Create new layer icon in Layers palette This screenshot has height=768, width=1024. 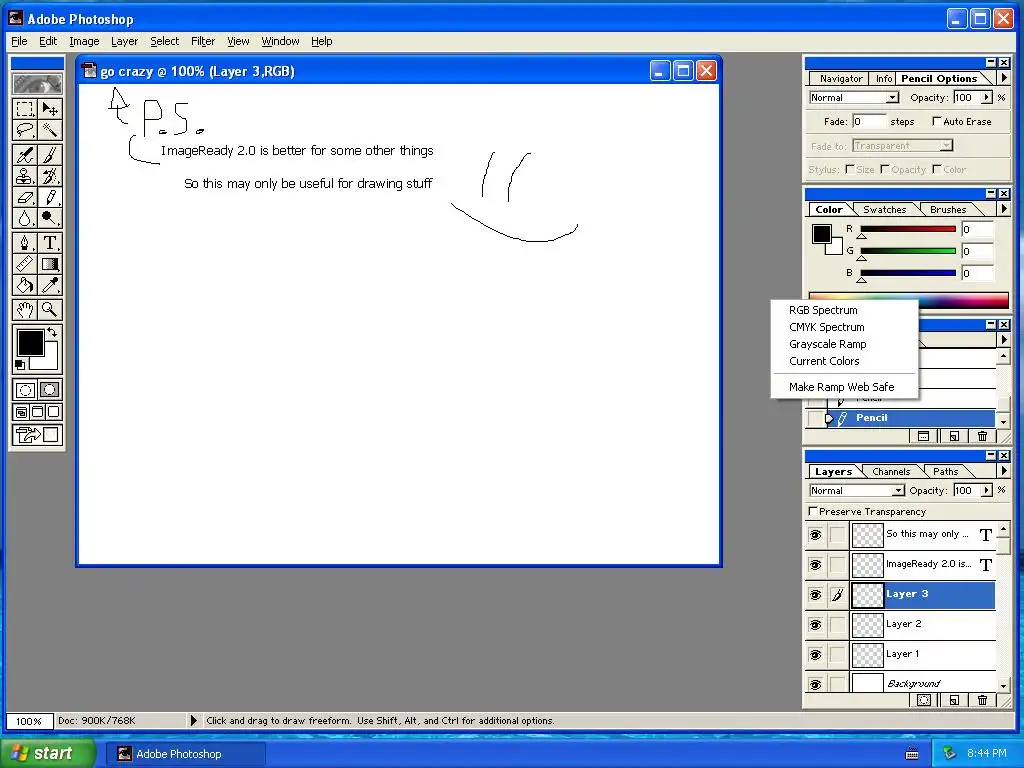coord(953,700)
